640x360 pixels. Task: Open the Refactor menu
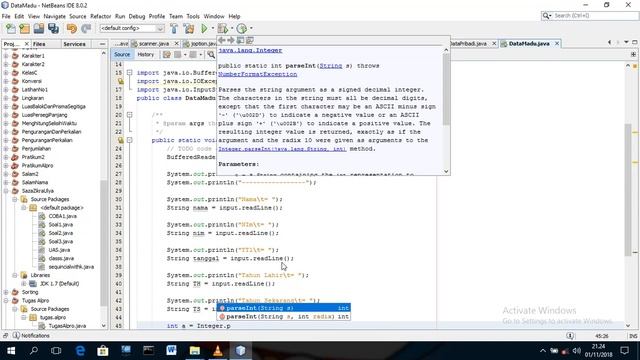click(x=100, y=16)
